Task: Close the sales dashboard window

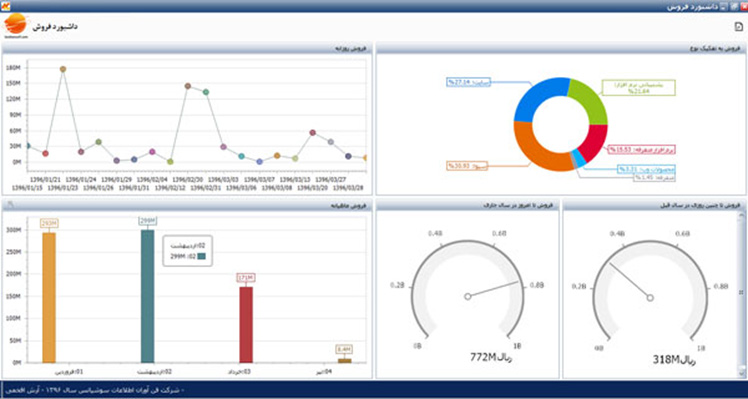Action: click(x=743, y=6)
